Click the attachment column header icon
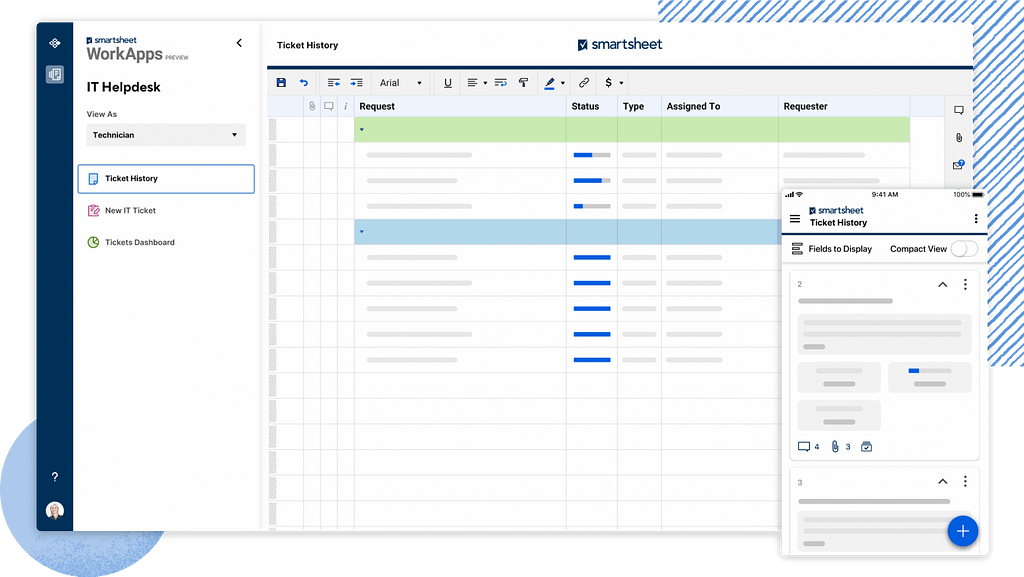Image resolution: width=1024 pixels, height=577 pixels. (312, 106)
